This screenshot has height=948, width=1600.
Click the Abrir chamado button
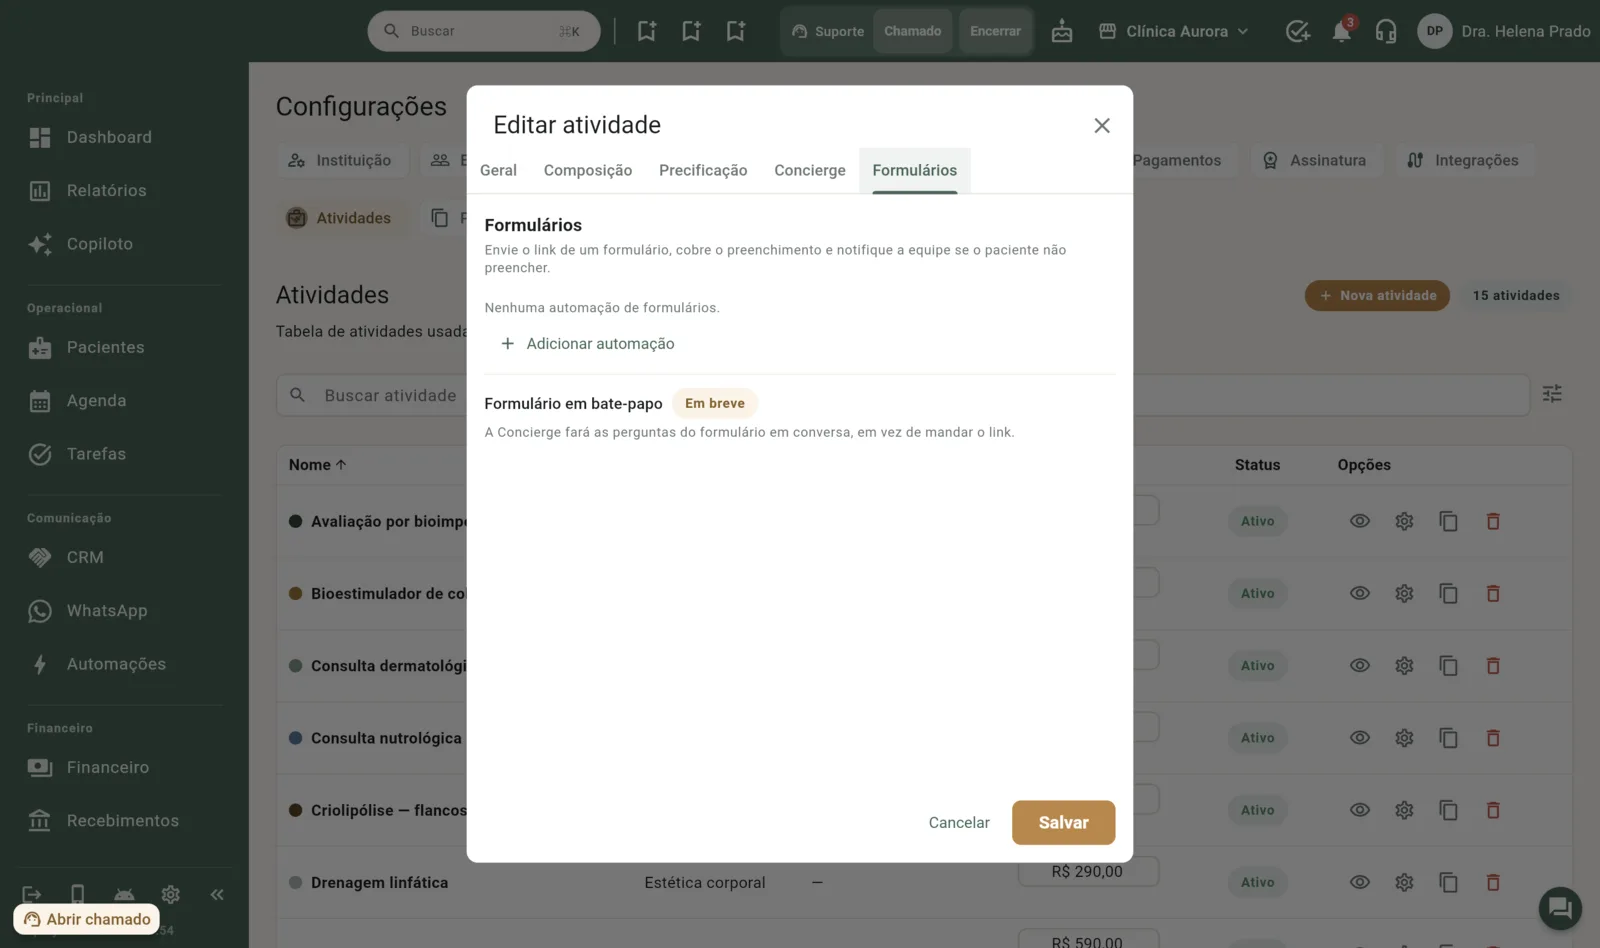coord(87,919)
